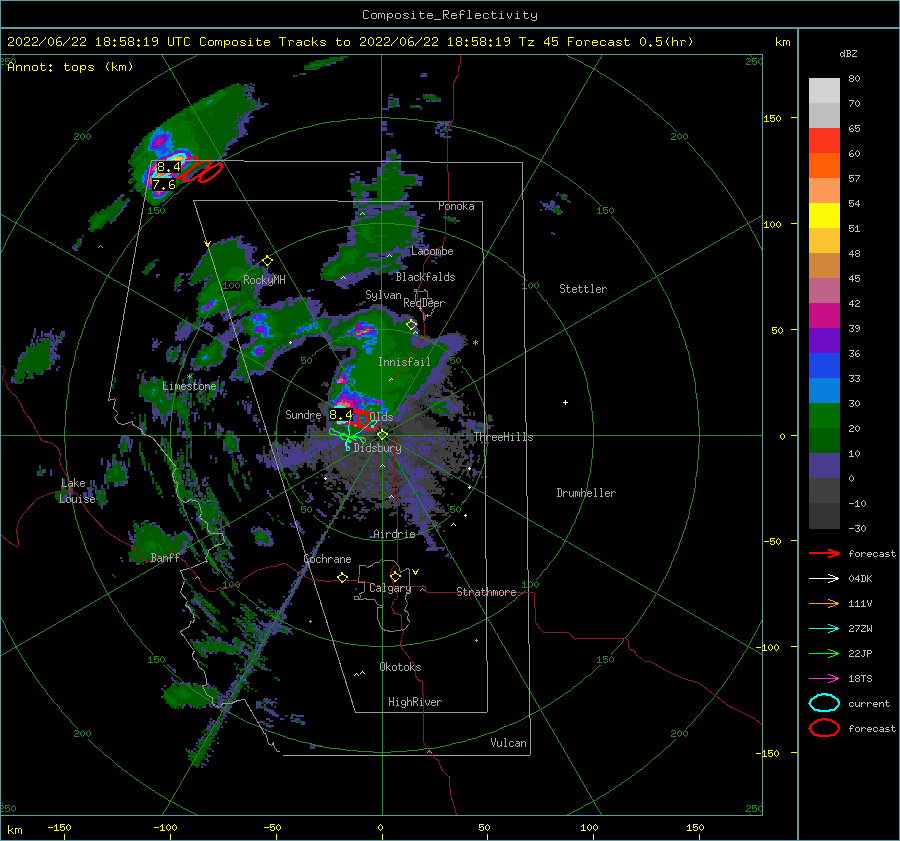The height and width of the screenshot is (841, 900).
Task: Click the blue swatch between 36 and 33 dBZ
Action: coord(824,365)
